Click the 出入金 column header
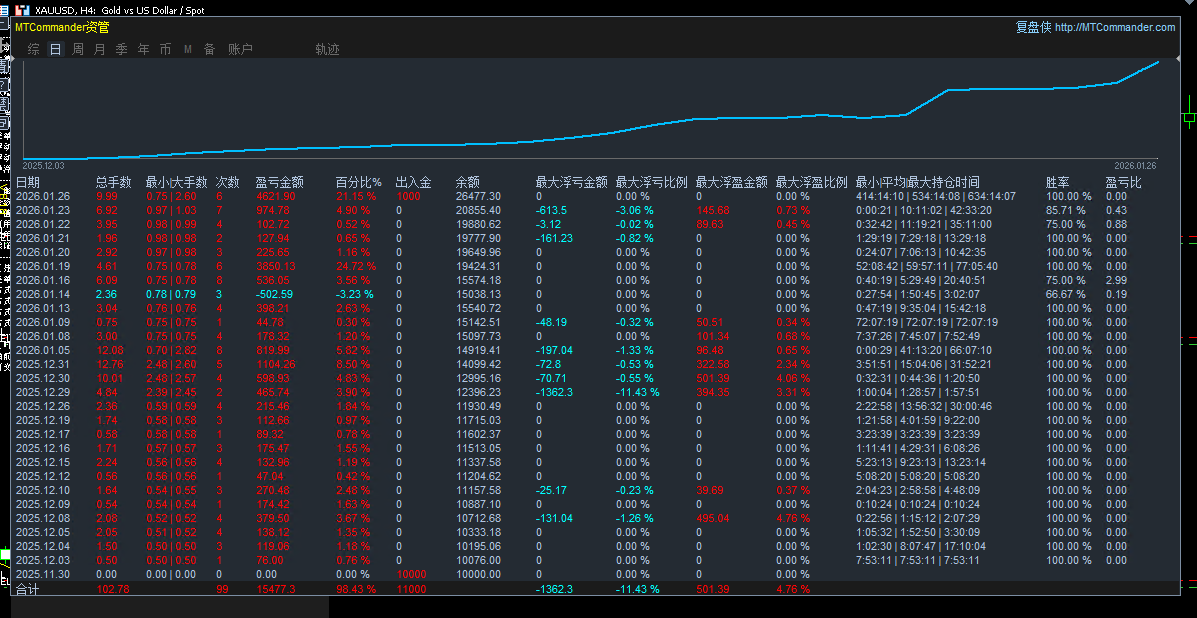Screen dimensions: 1197x618 pyautogui.click(x=414, y=182)
